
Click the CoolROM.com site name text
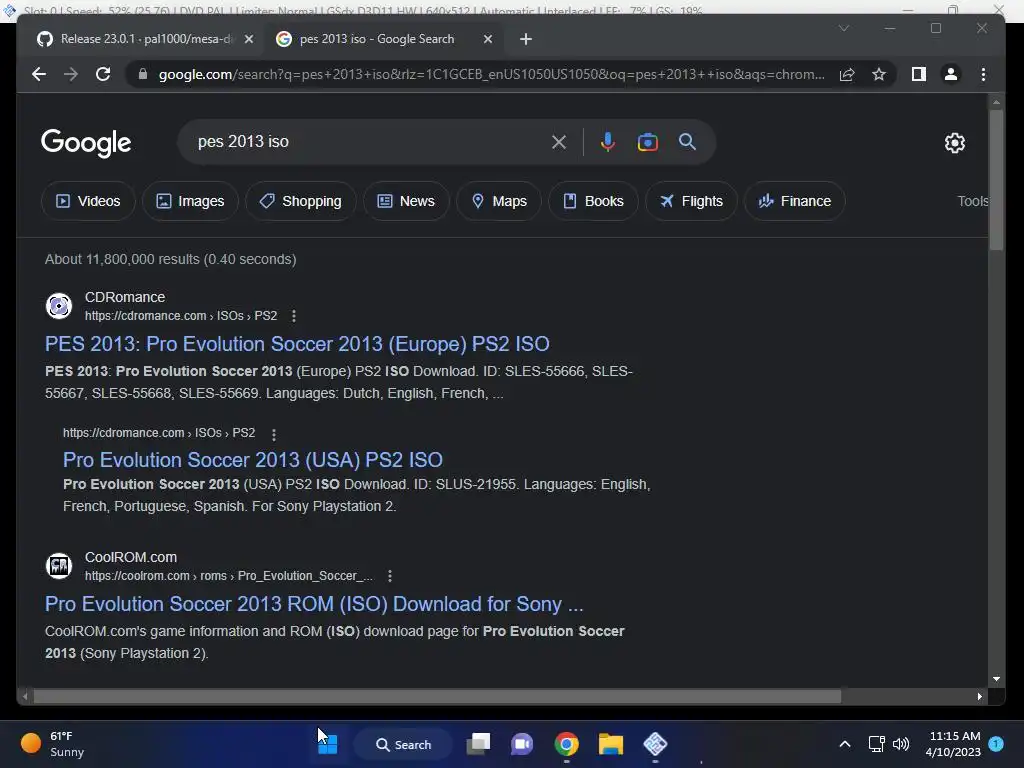click(x=131, y=557)
